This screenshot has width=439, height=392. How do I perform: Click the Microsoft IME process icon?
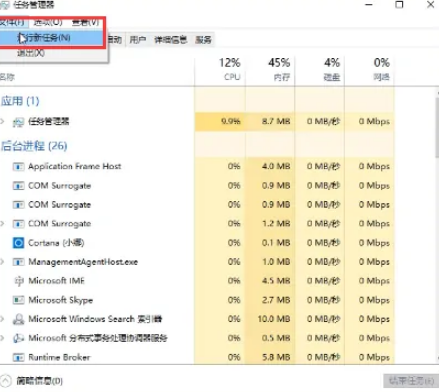coord(18,281)
